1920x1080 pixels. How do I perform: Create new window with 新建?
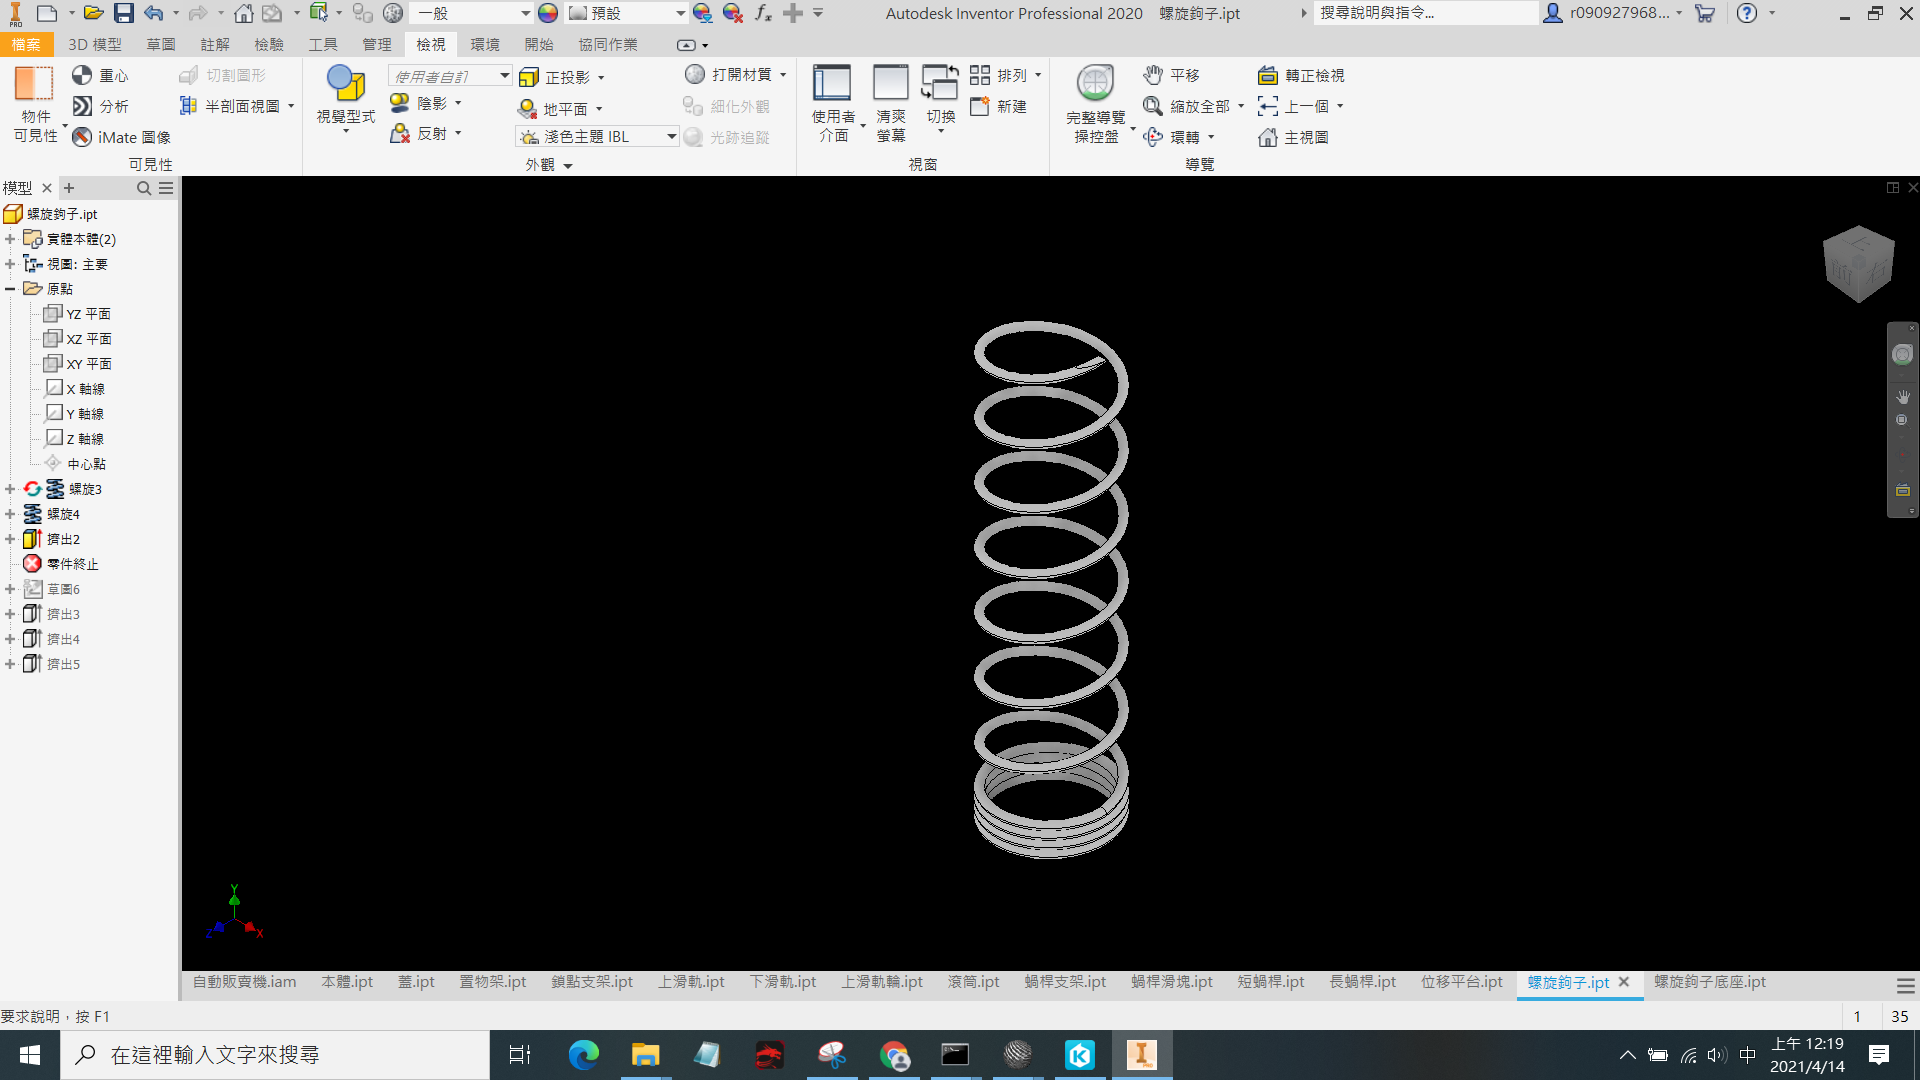998,106
